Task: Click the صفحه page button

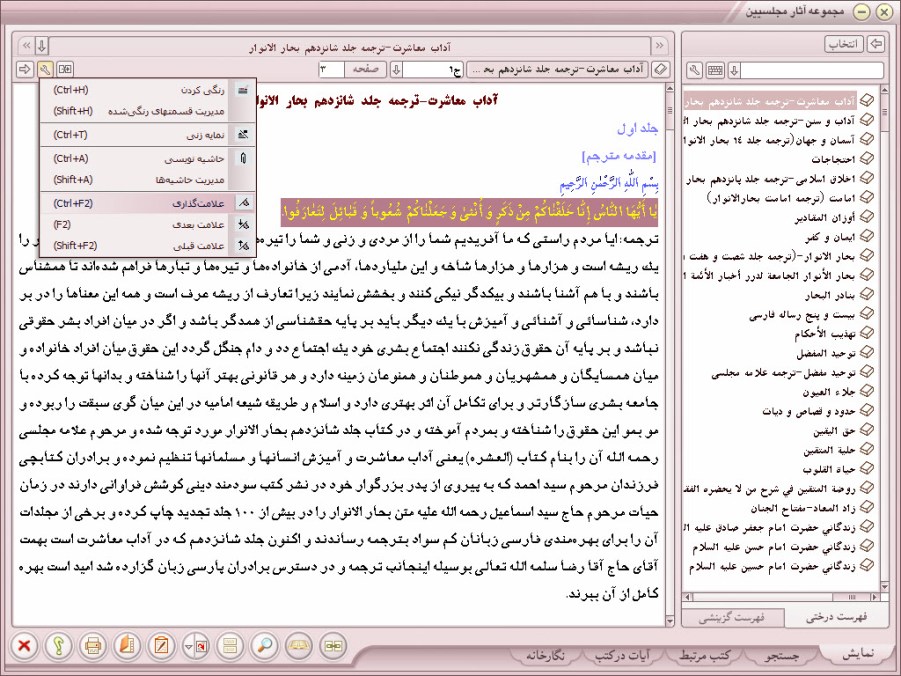Action: pos(365,70)
